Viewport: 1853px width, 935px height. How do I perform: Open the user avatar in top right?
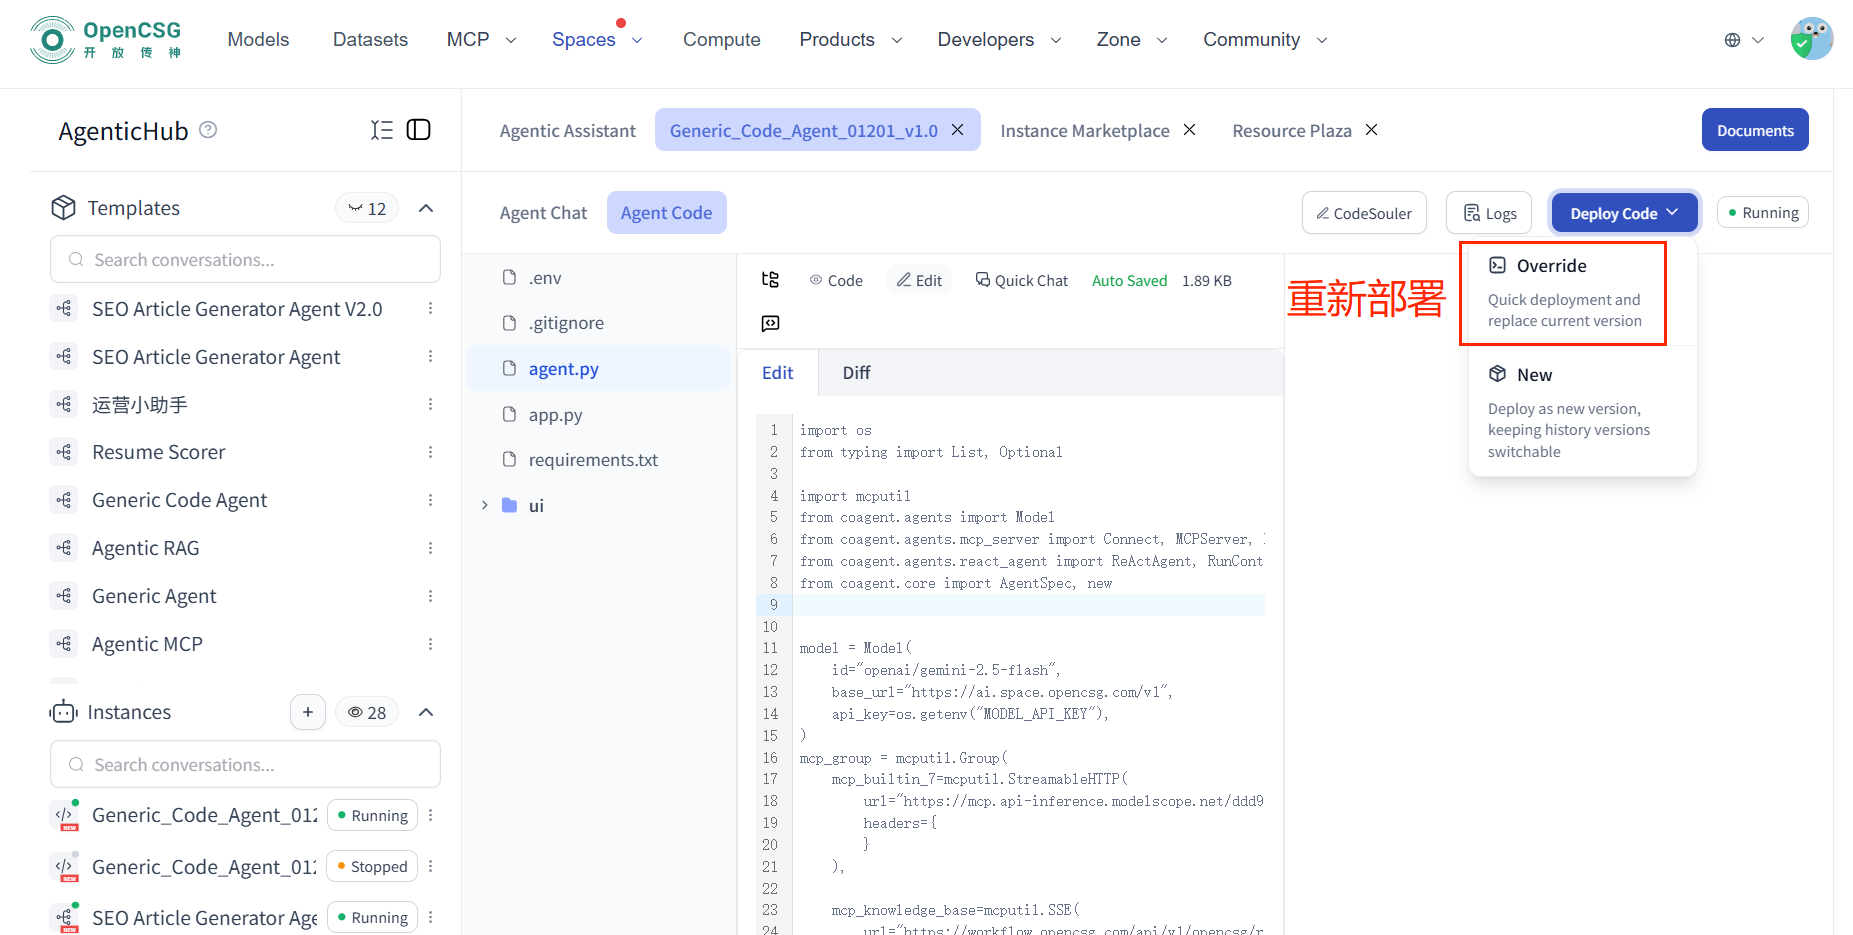pos(1811,40)
